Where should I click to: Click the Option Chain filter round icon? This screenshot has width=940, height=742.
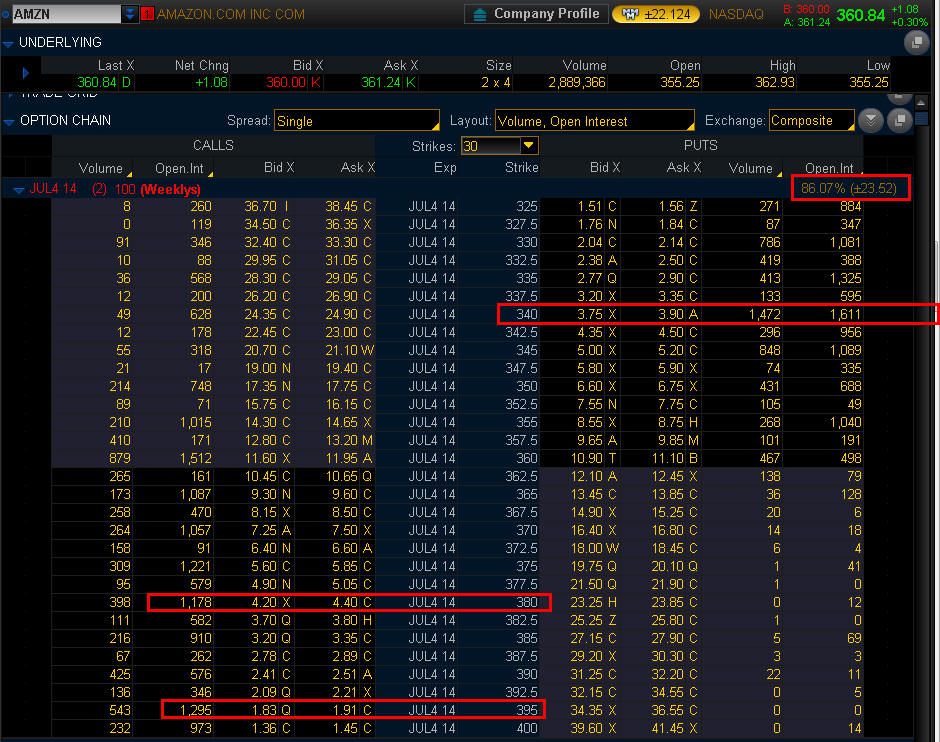[871, 121]
